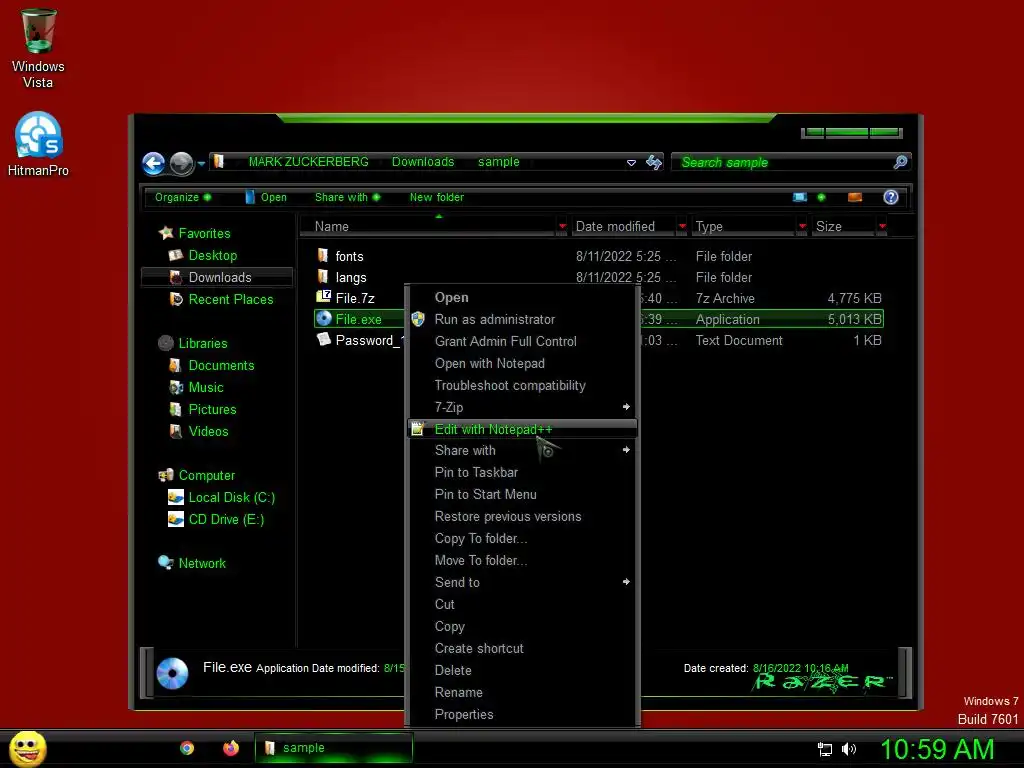This screenshot has height=768, width=1024.
Task: Choose Pin to Taskbar
Action: (x=522, y=472)
